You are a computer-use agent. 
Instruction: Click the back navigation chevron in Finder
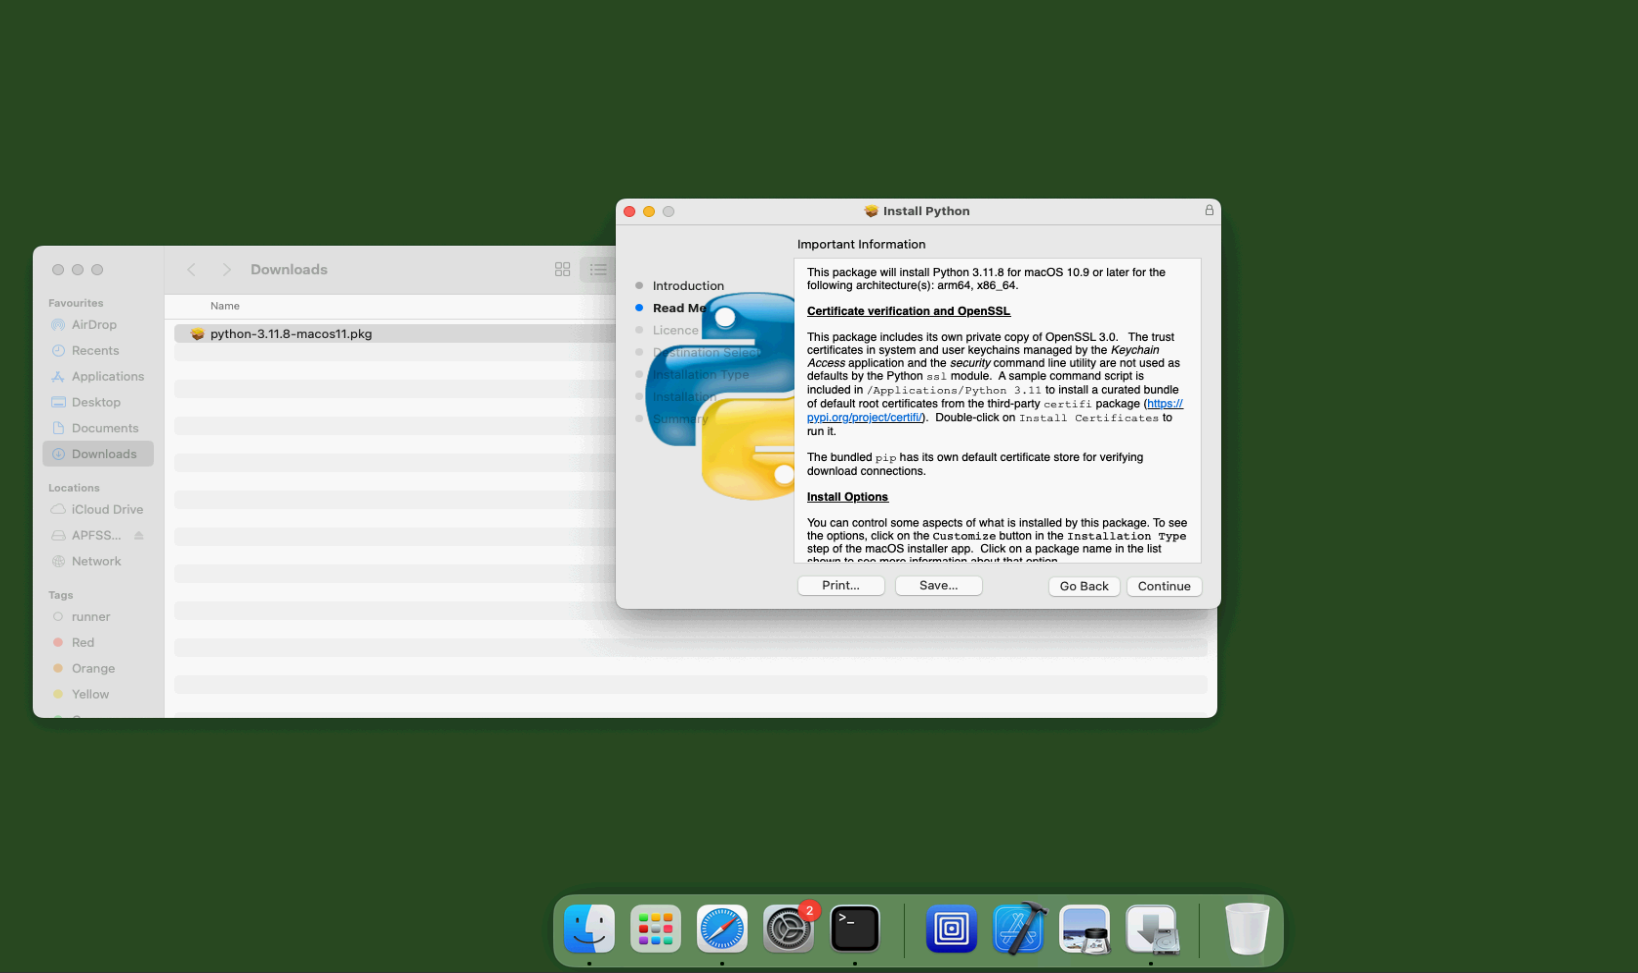[191, 269]
